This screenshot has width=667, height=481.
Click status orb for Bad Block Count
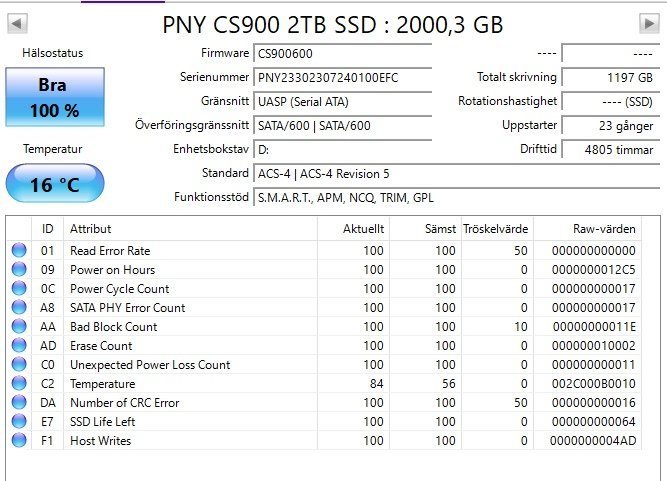point(19,327)
